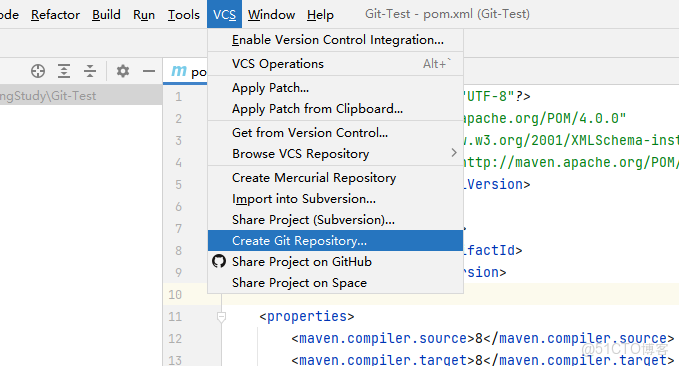Viewport: 679px width, 366px height.
Task: Select Create Git Repository
Action: tap(336, 240)
